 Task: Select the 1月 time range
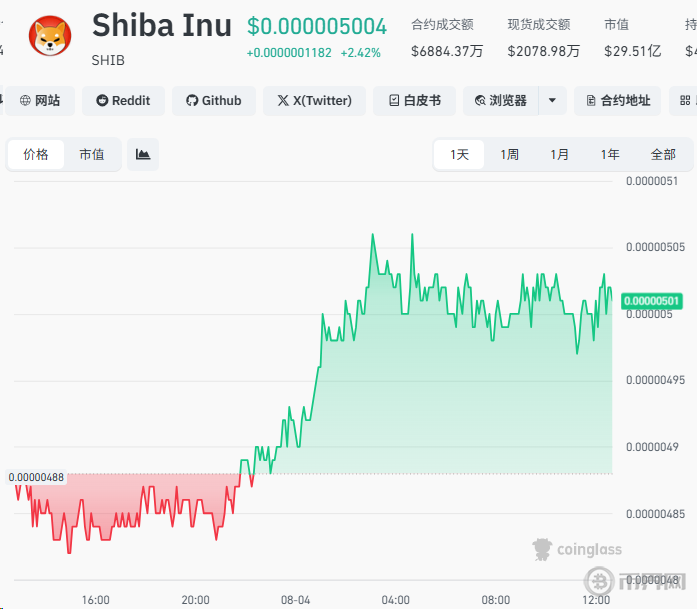560,154
